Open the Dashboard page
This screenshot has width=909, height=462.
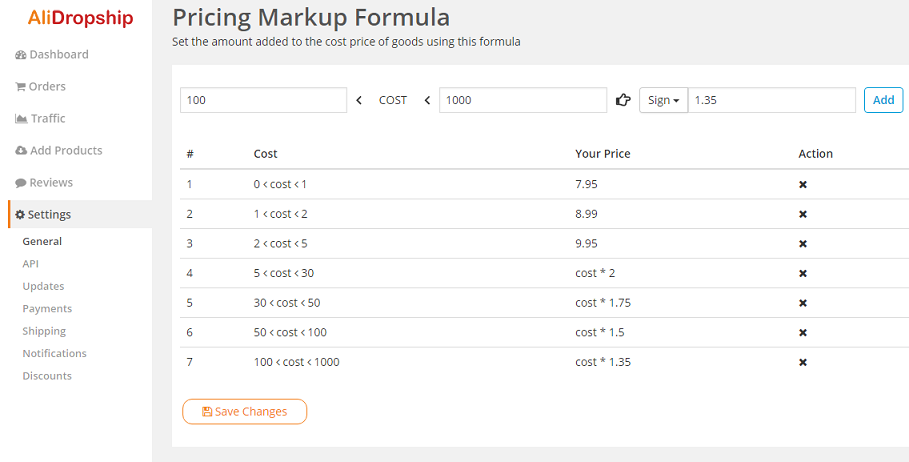58,55
